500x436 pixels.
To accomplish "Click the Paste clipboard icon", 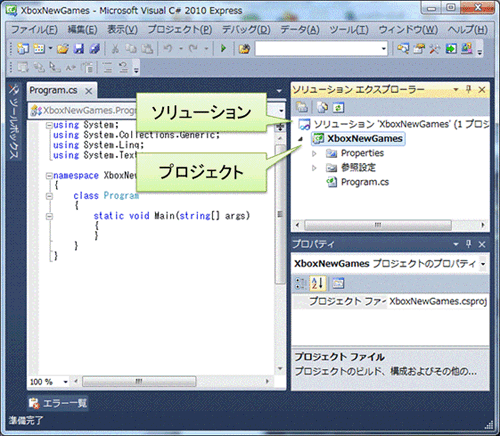I will [147, 49].
